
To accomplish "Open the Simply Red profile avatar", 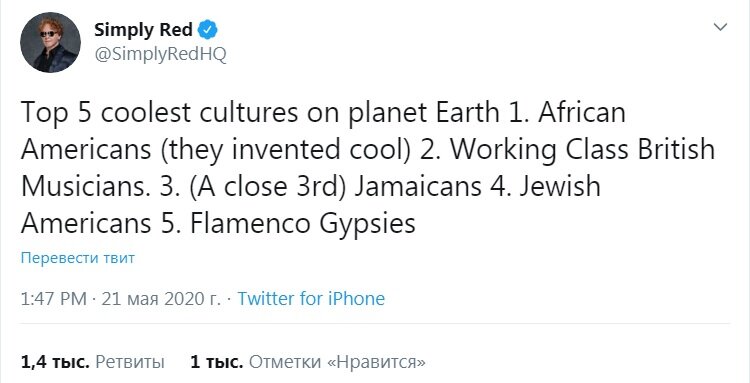I will 50,43.
